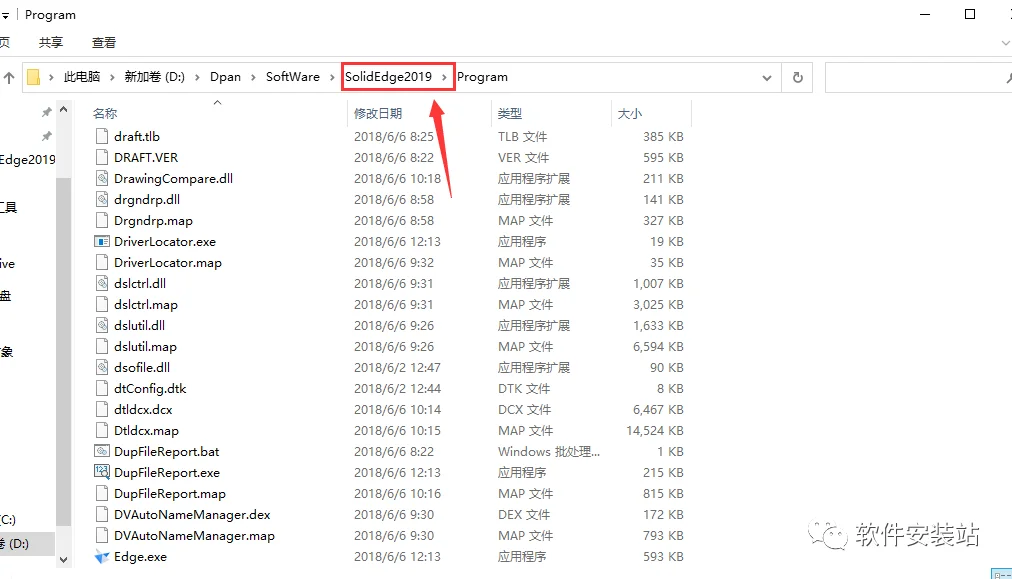Open the quick access toolbar dropdown
The image size is (1012, 579).
pos(5,15)
